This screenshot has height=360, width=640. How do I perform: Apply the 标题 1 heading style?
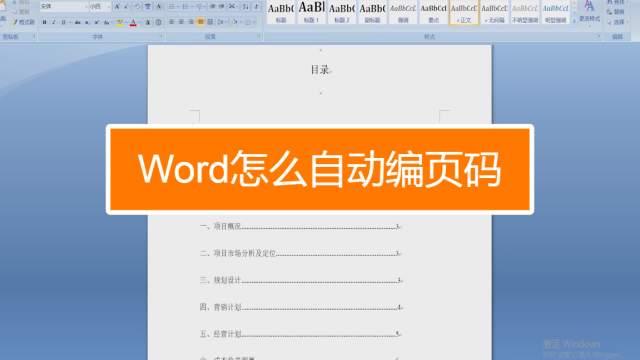(x=311, y=12)
